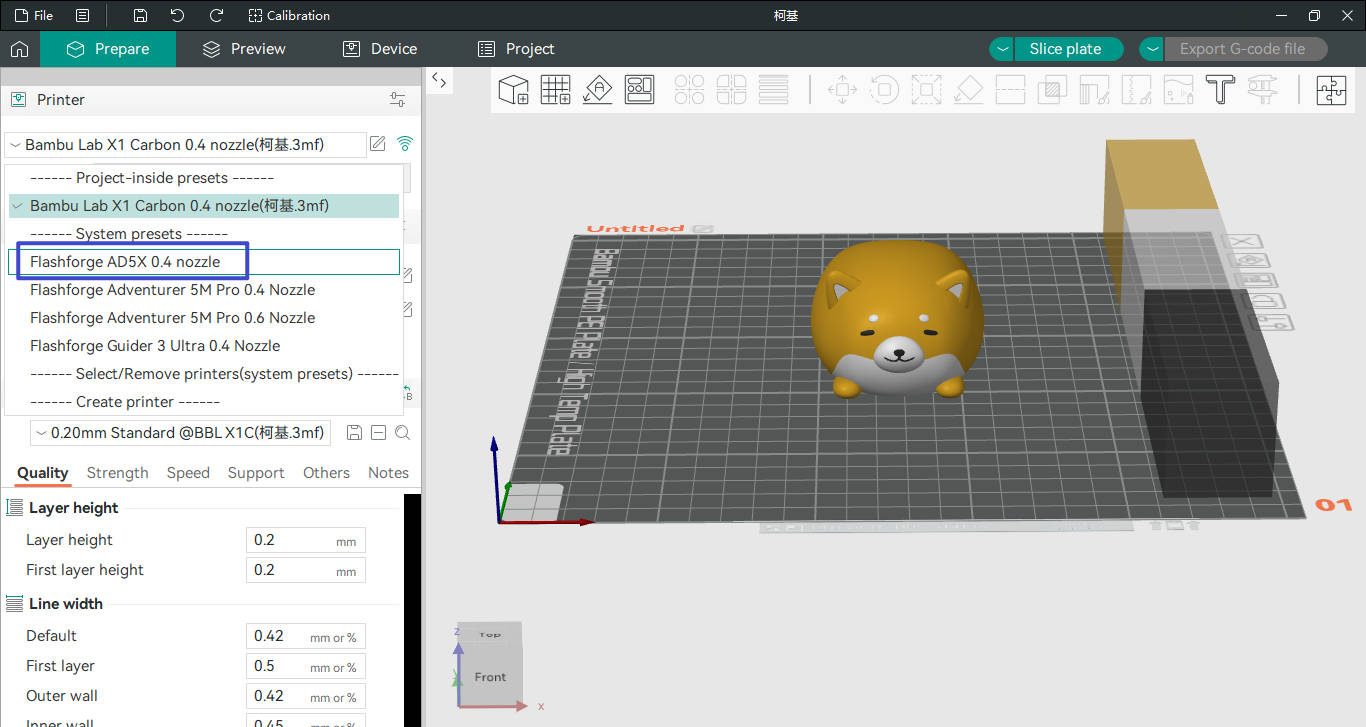
Task: Click the remove plate X icon
Action: point(1243,242)
